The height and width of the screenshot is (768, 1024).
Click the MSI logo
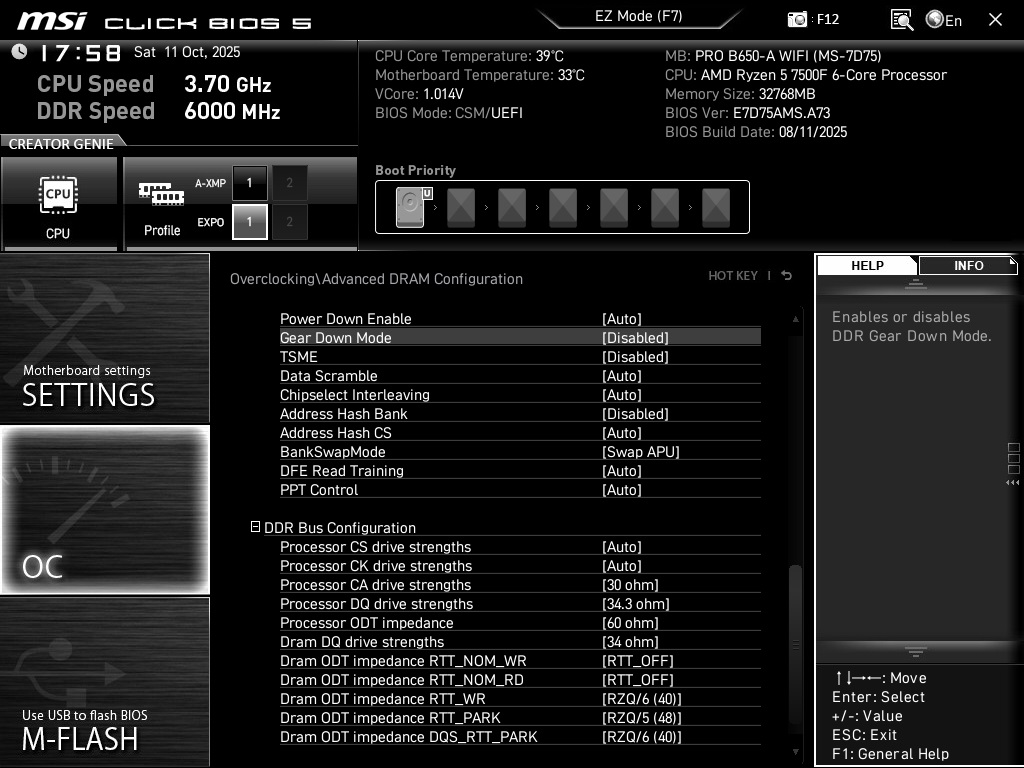pos(52,21)
